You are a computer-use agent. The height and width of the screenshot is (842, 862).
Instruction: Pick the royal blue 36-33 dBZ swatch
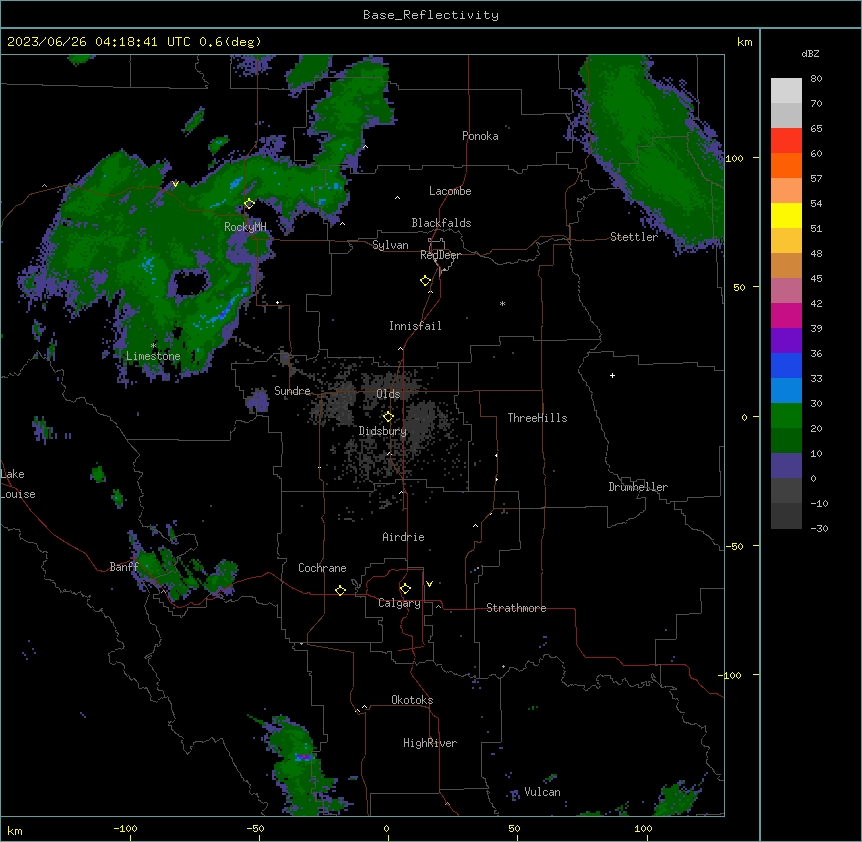(x=786, y=365)
